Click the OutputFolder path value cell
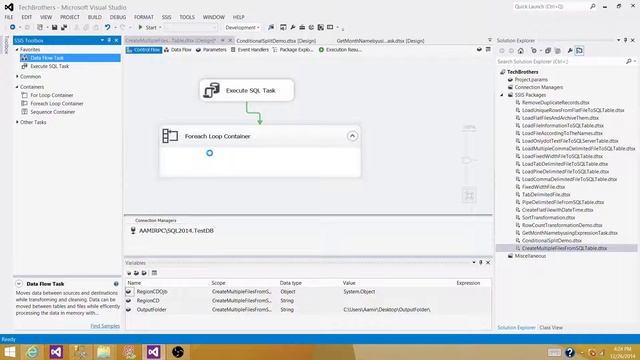Viewport: 640px width, 360px height. pos(387,310)
